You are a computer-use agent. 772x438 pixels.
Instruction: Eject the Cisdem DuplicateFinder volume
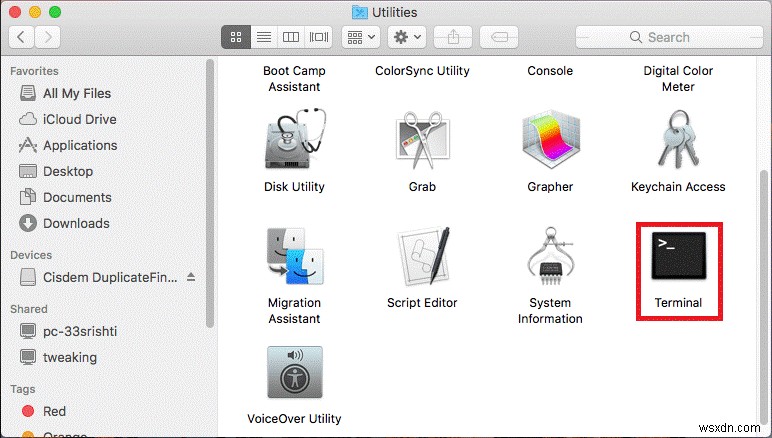[x=191, y=277]
